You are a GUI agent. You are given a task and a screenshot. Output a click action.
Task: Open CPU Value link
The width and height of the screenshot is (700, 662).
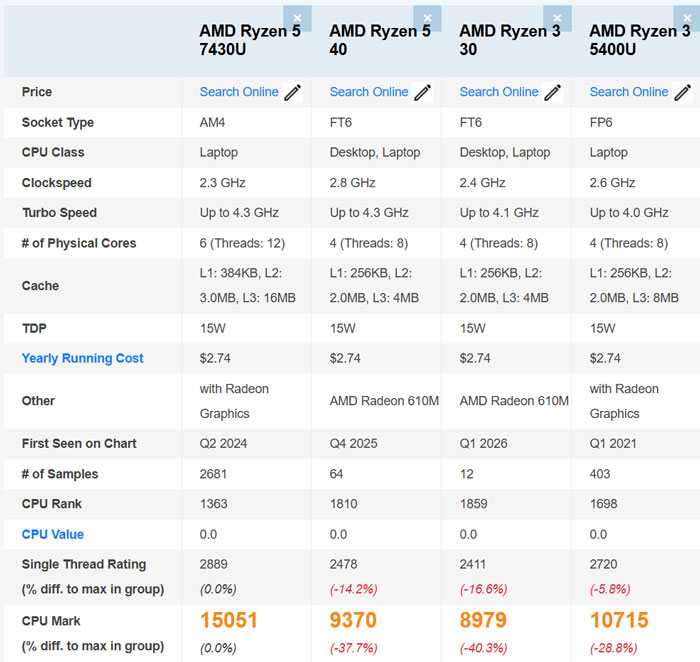click(53, 534)
